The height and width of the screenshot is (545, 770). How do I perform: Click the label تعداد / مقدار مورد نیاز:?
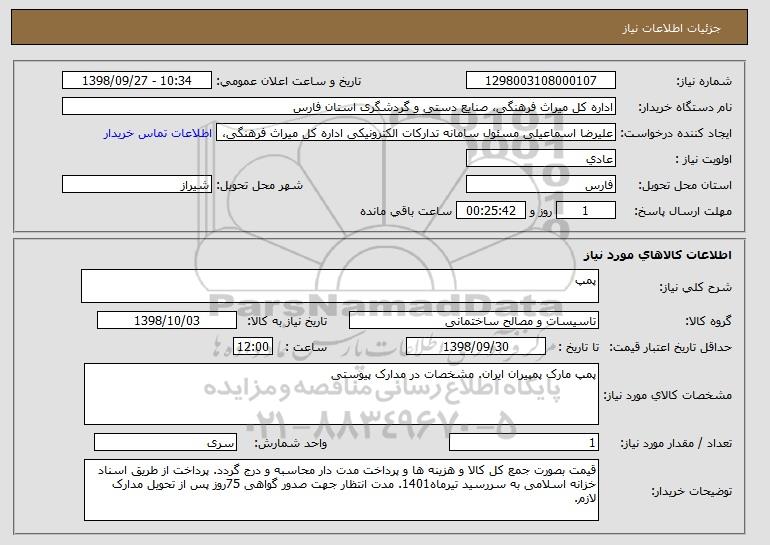click(x=676, y=443)
